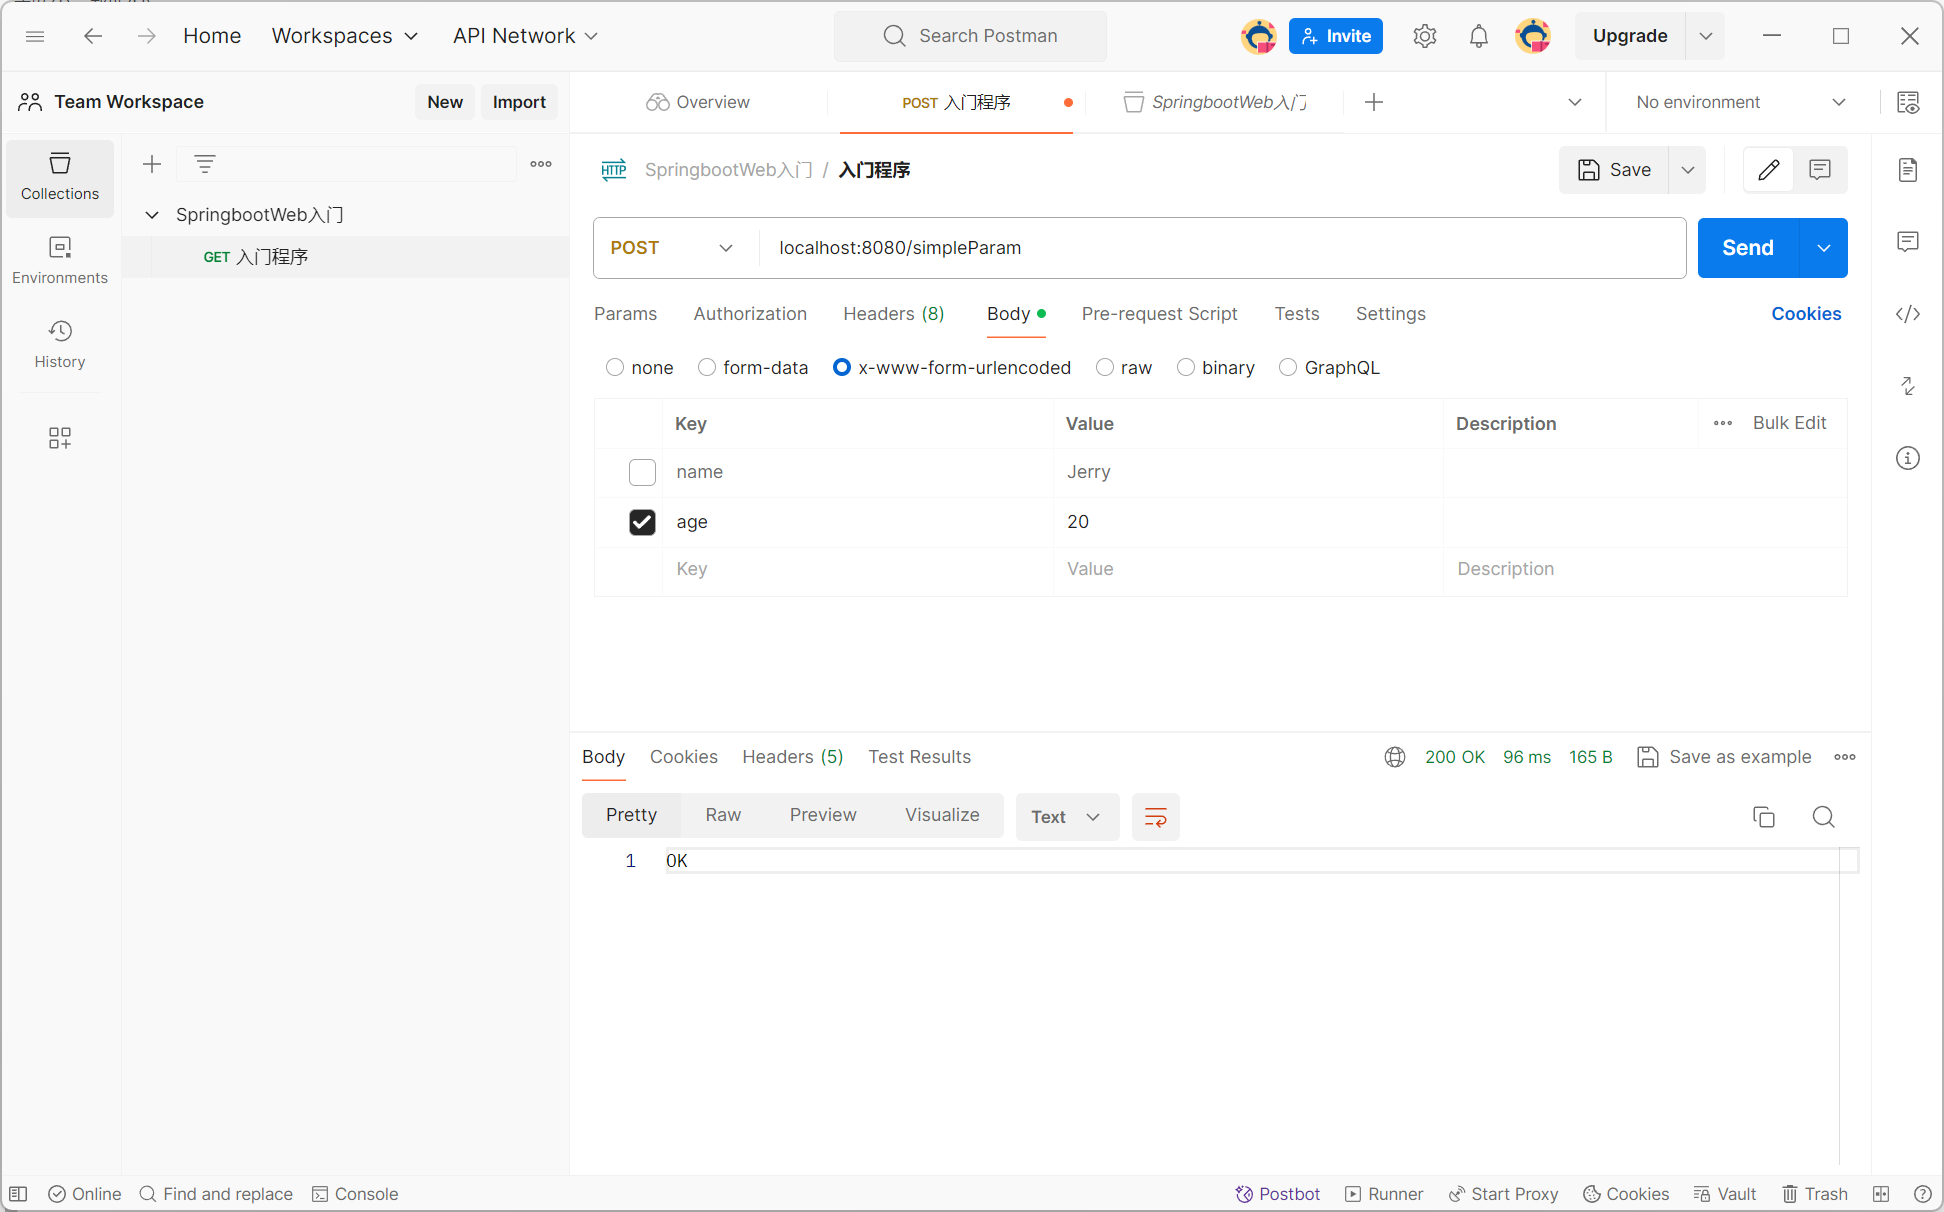This screenshot has height=1212, width=1944.
Task: Open request info icon in right sidebar
Action: 1908,458
